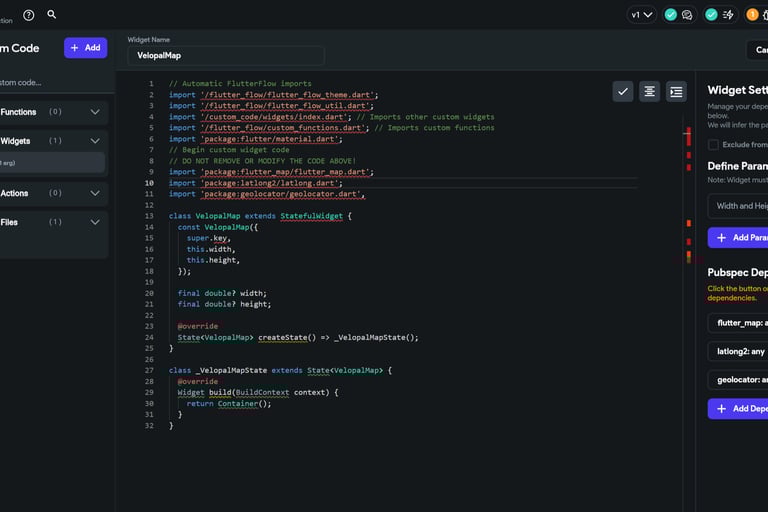Expand the Actions section chevron
Image resolution: width=768 pixels, height=512 pixels.
point(95,193)
